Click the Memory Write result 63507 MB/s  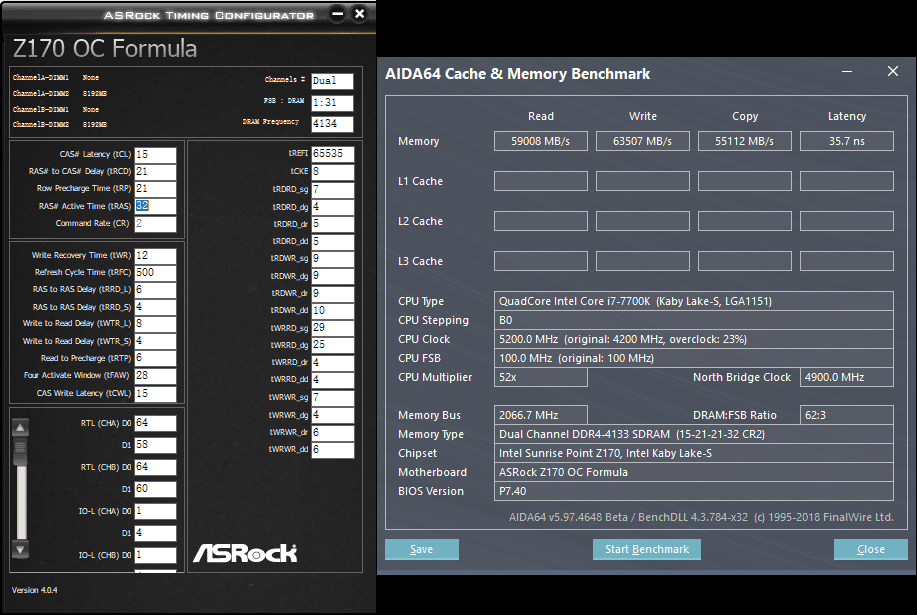pyautogui.click(x=643, y=141)
